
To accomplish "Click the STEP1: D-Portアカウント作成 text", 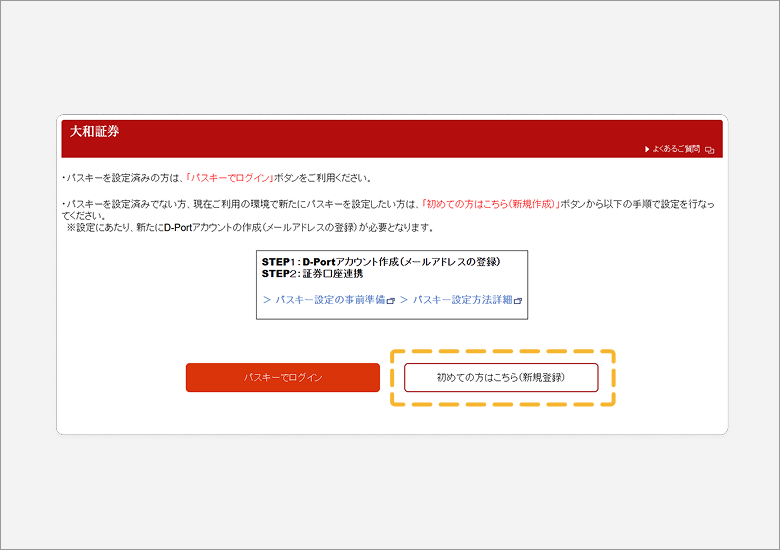I will pos(381,262).
